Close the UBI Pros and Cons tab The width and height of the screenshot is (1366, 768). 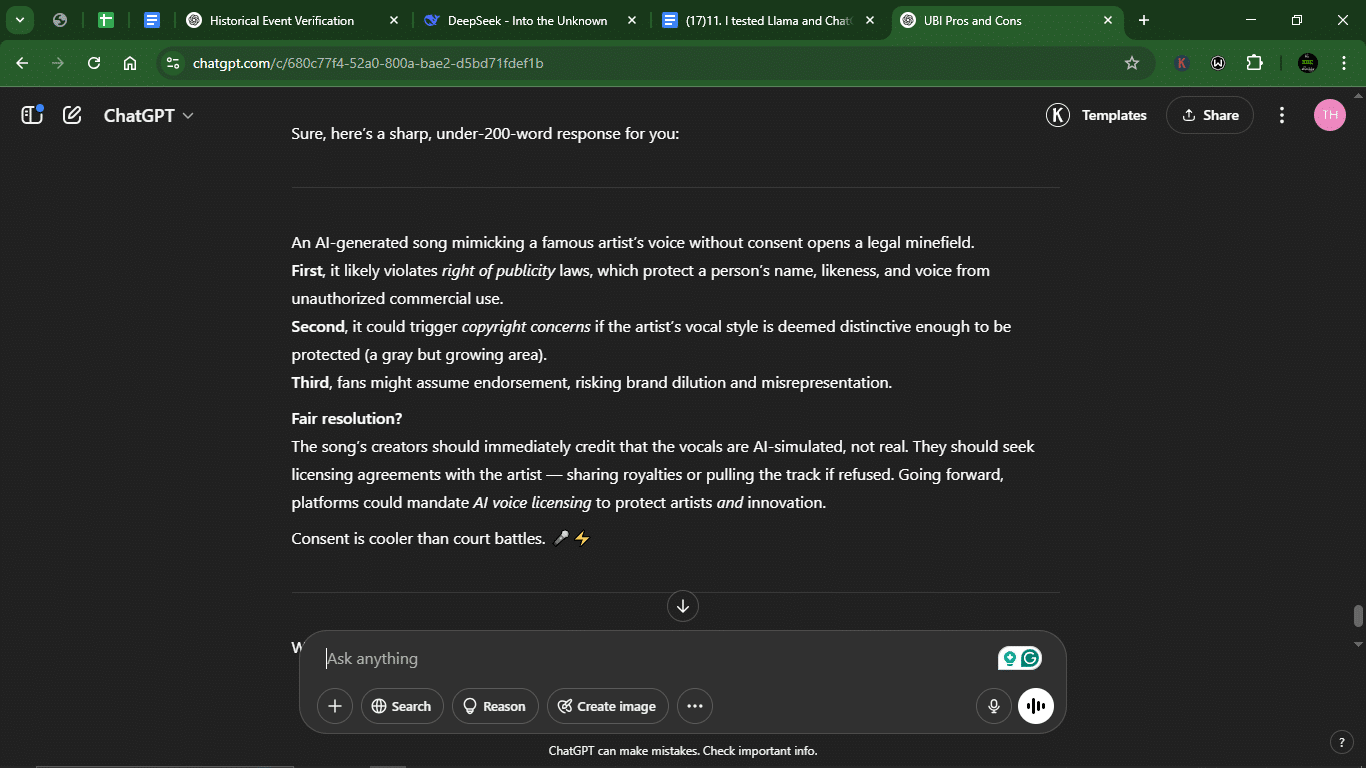[x=1107, y=20]
